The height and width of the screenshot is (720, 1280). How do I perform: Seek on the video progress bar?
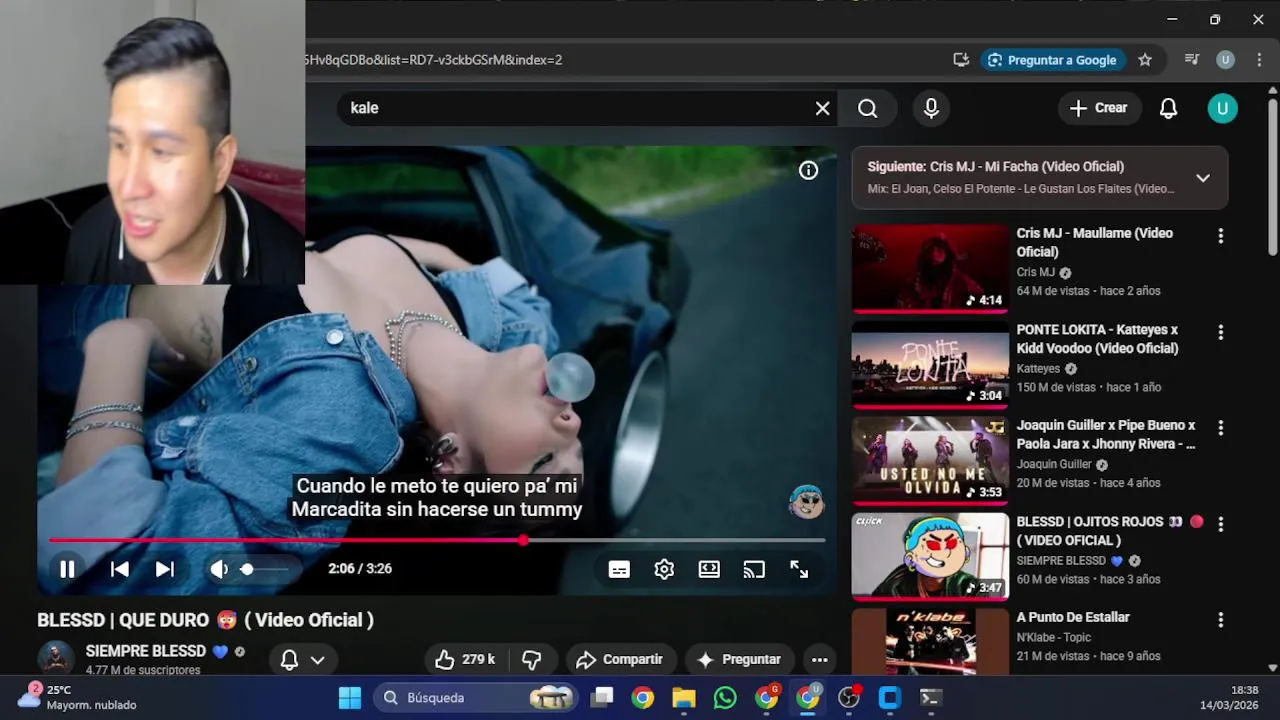(437, 540)
